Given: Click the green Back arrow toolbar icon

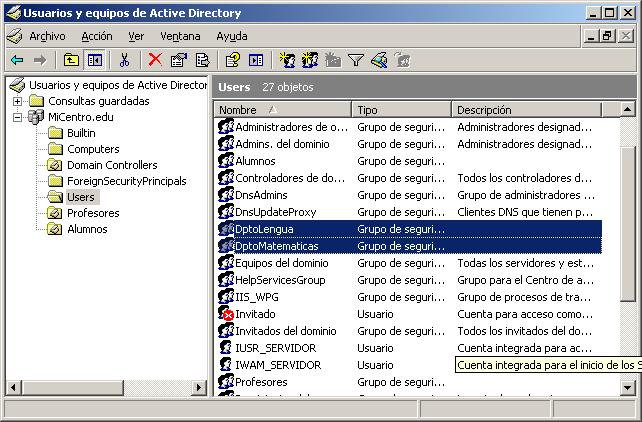Looking at the screenshot, I should pos(17,60).
